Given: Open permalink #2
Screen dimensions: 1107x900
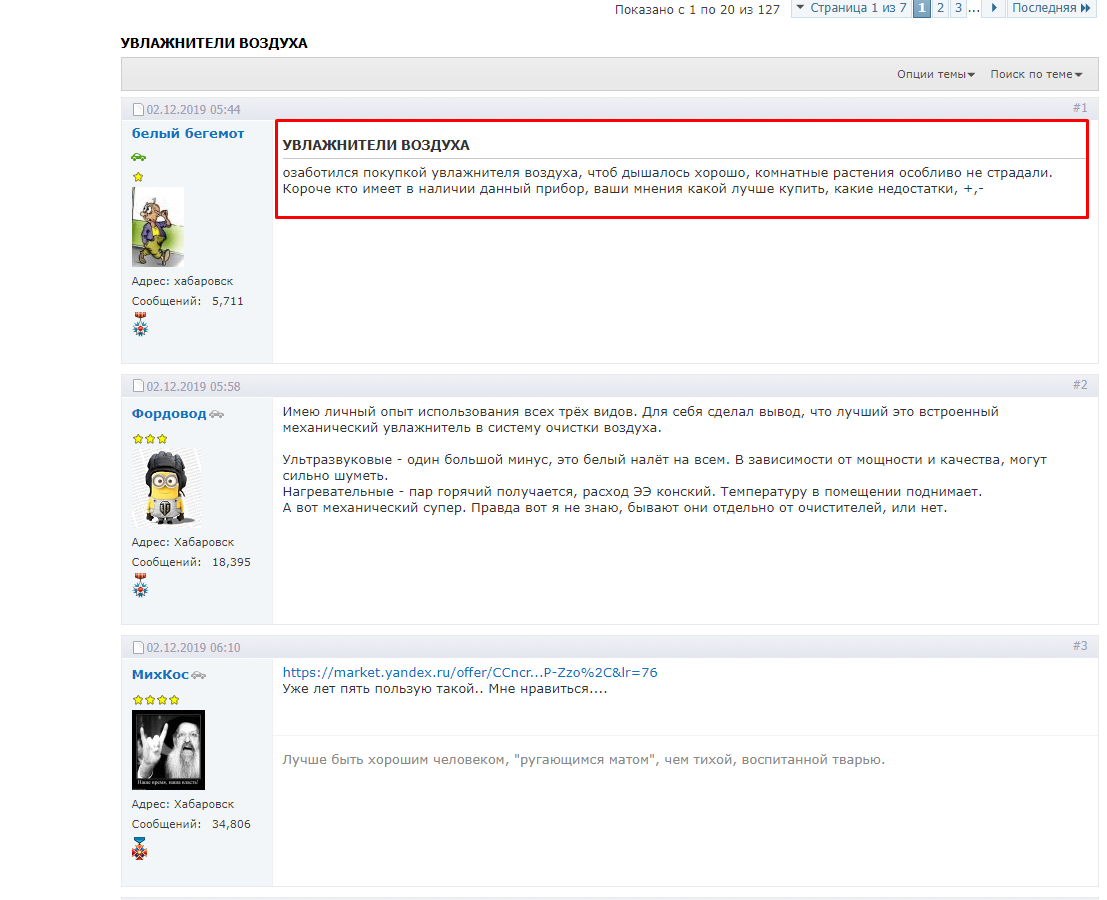Looking at the screenshot, I should pos(1080,385).
